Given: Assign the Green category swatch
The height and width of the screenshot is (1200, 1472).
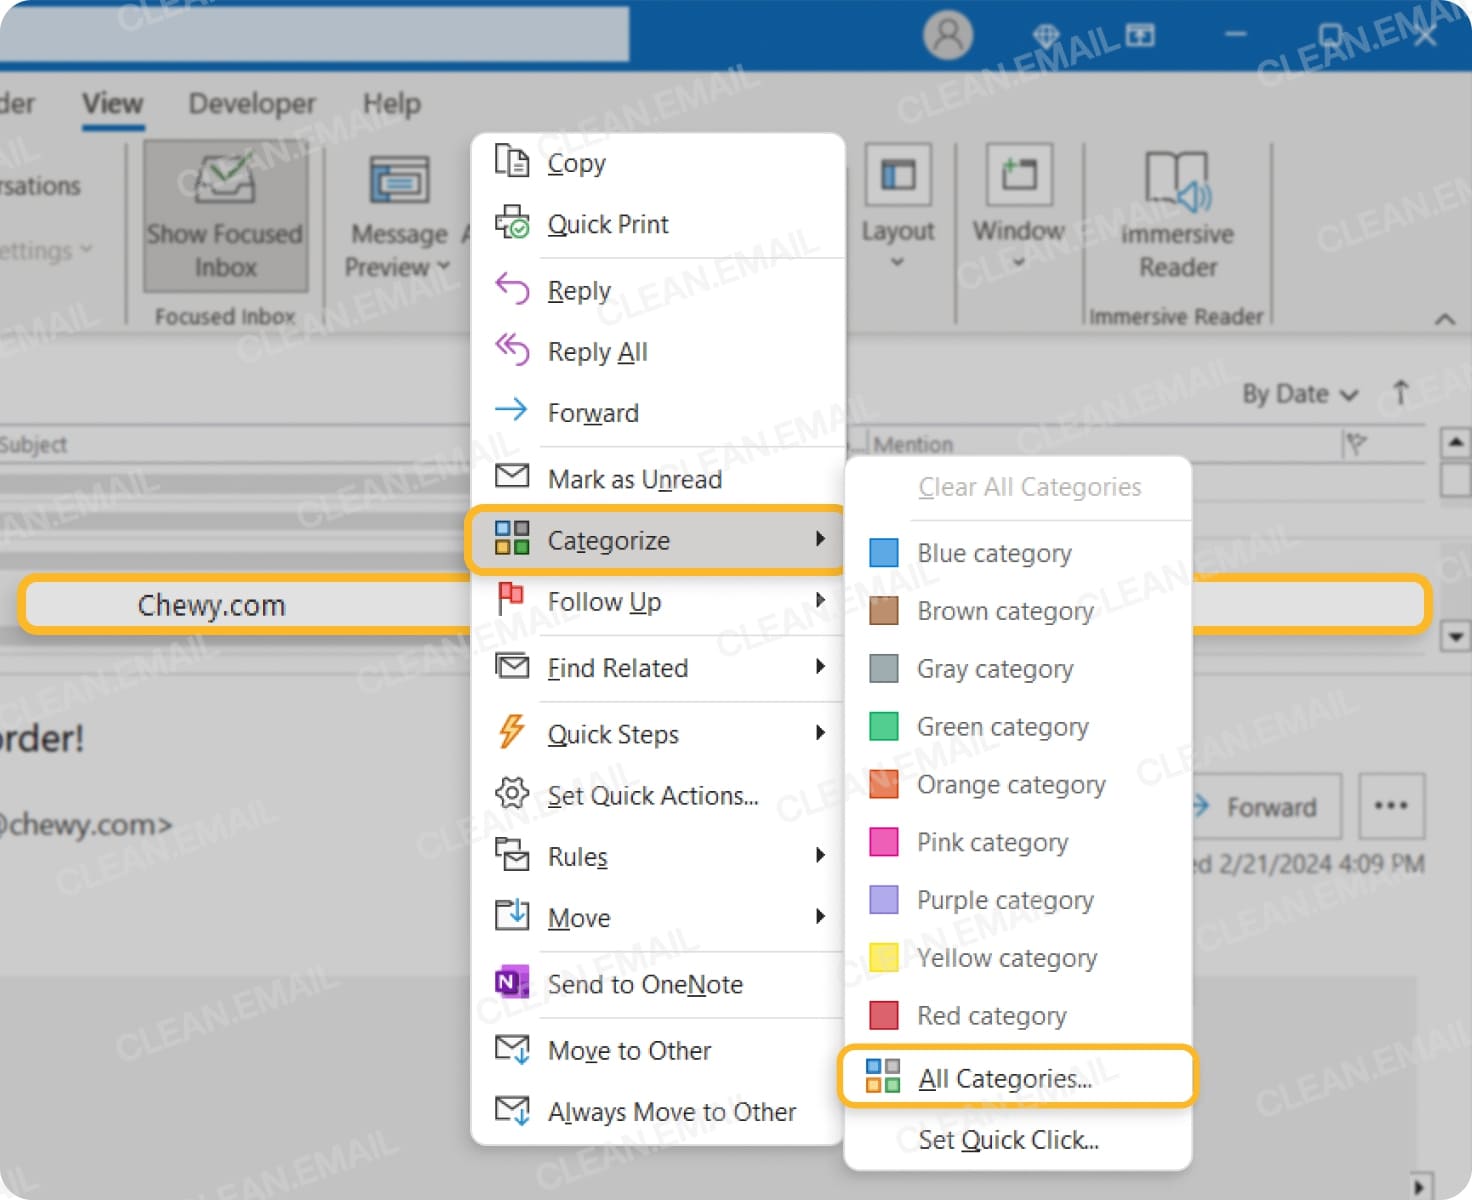Looking at the screenshot, I should [884, 726].
